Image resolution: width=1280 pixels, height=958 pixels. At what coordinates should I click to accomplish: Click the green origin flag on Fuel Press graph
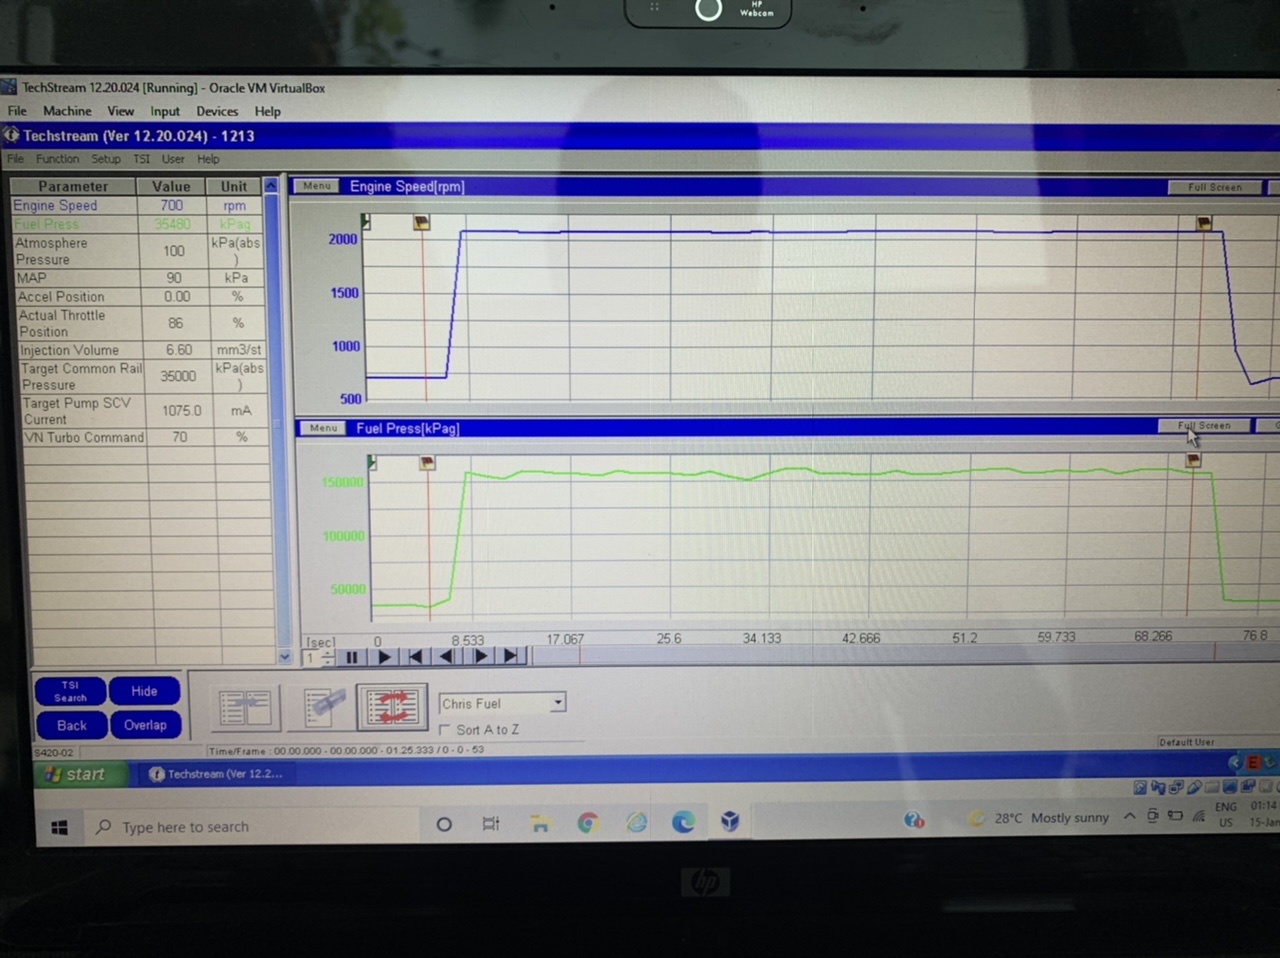click(x=372, y=462)
